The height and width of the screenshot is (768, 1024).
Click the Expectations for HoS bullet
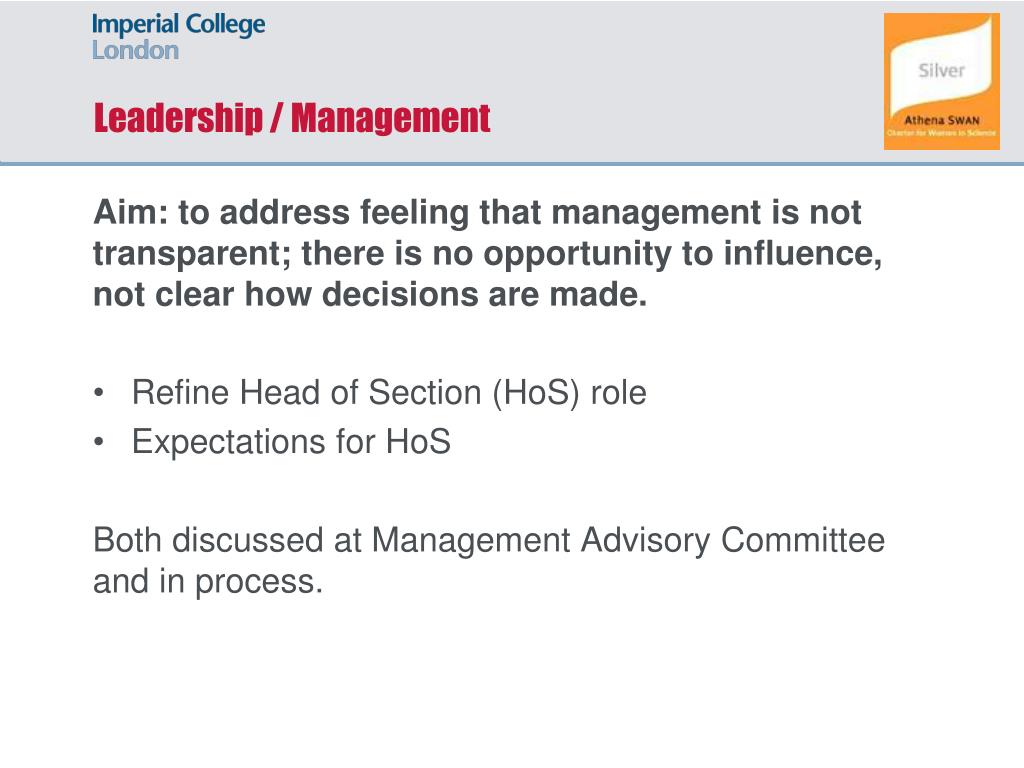[291, 441]
